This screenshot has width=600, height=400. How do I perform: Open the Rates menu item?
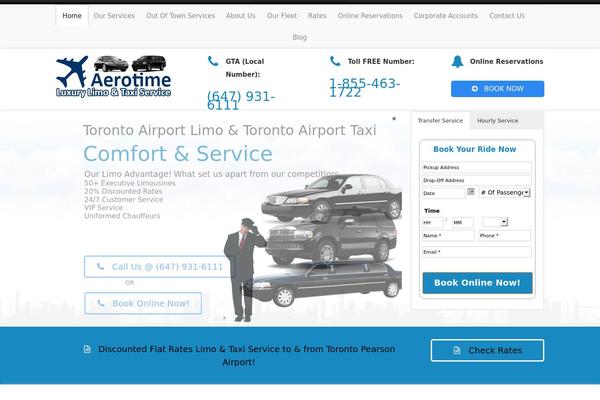point(317,16)
